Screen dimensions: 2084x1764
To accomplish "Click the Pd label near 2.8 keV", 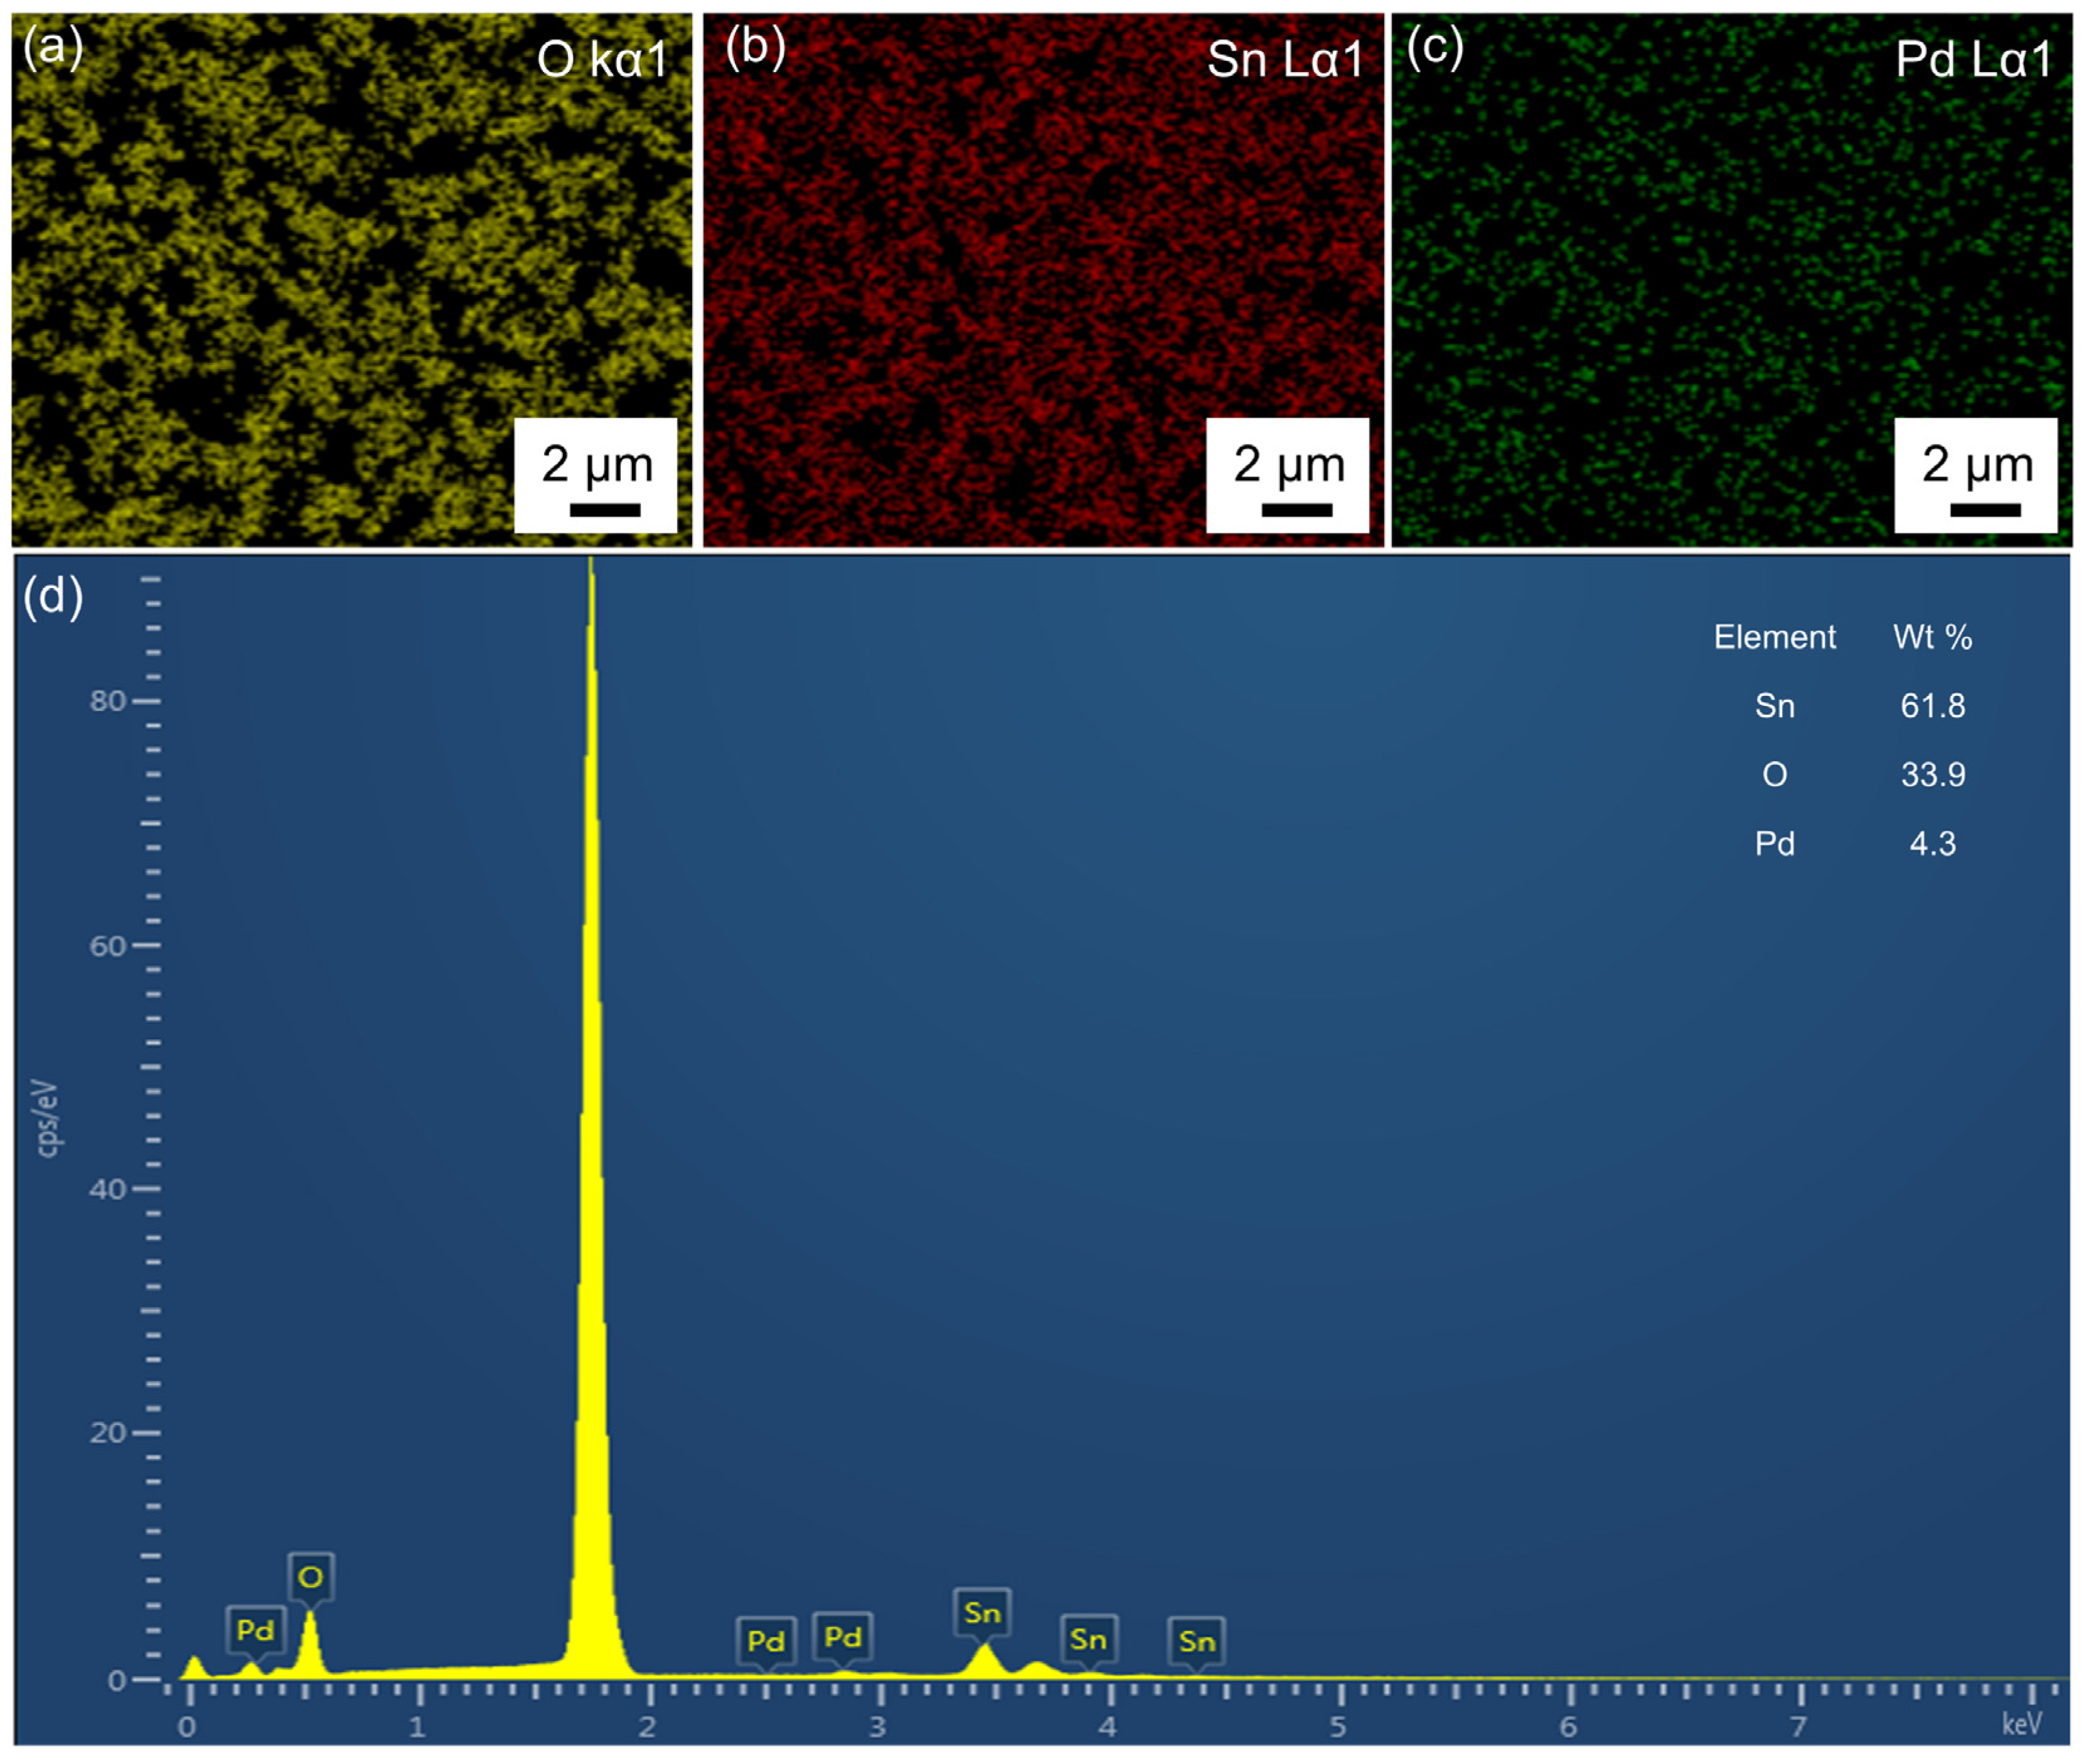I will (x=843, y=1637).
